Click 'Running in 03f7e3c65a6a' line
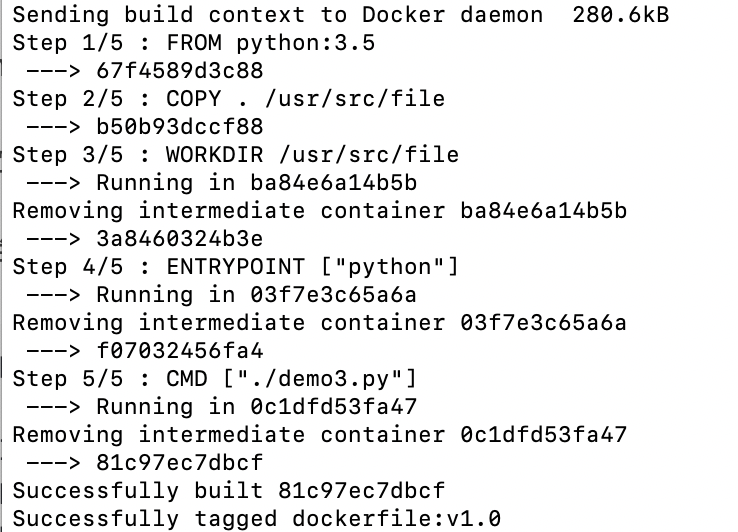This screenshot has width=738, height=532. pos(257,295)
